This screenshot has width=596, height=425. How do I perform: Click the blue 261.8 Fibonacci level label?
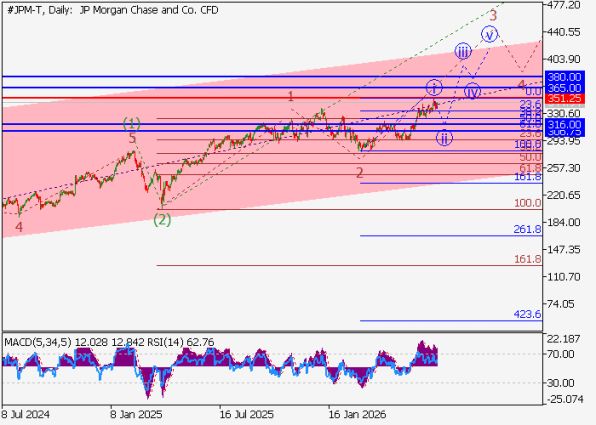pos(527,229)
